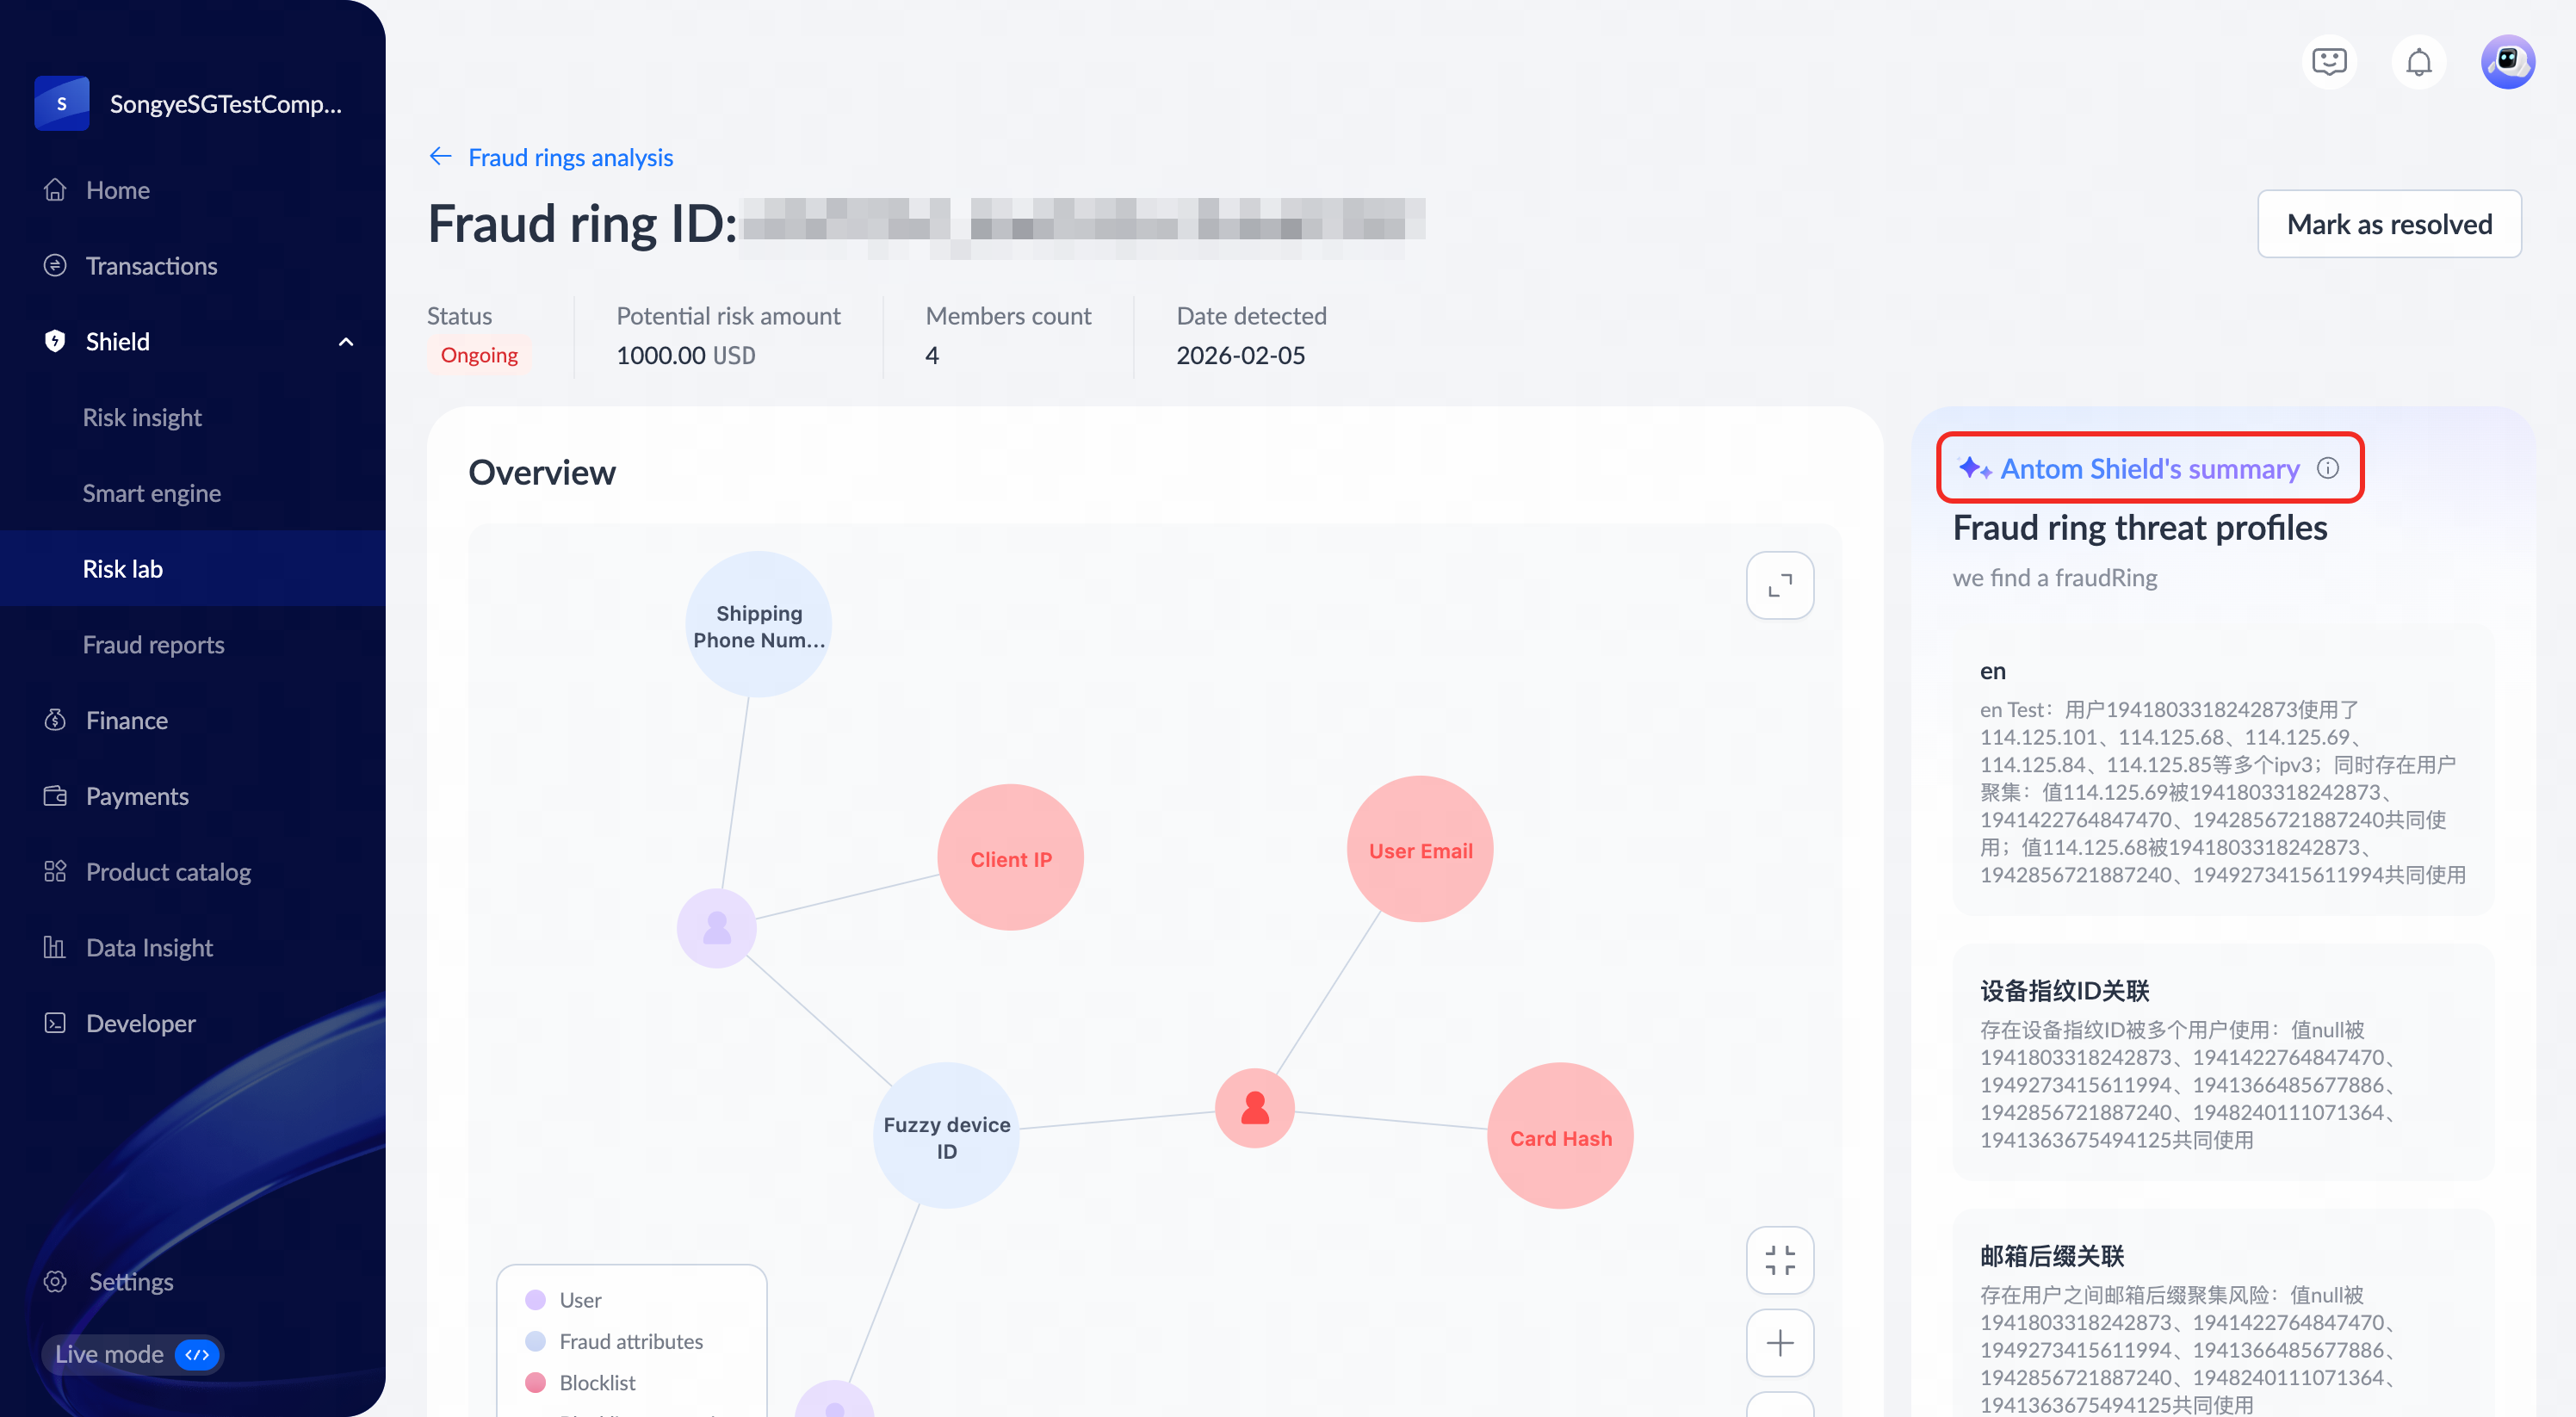The image size is (2576, 1417).
Task: Toggle the Live mode switch
Action: click(197, 1354)
